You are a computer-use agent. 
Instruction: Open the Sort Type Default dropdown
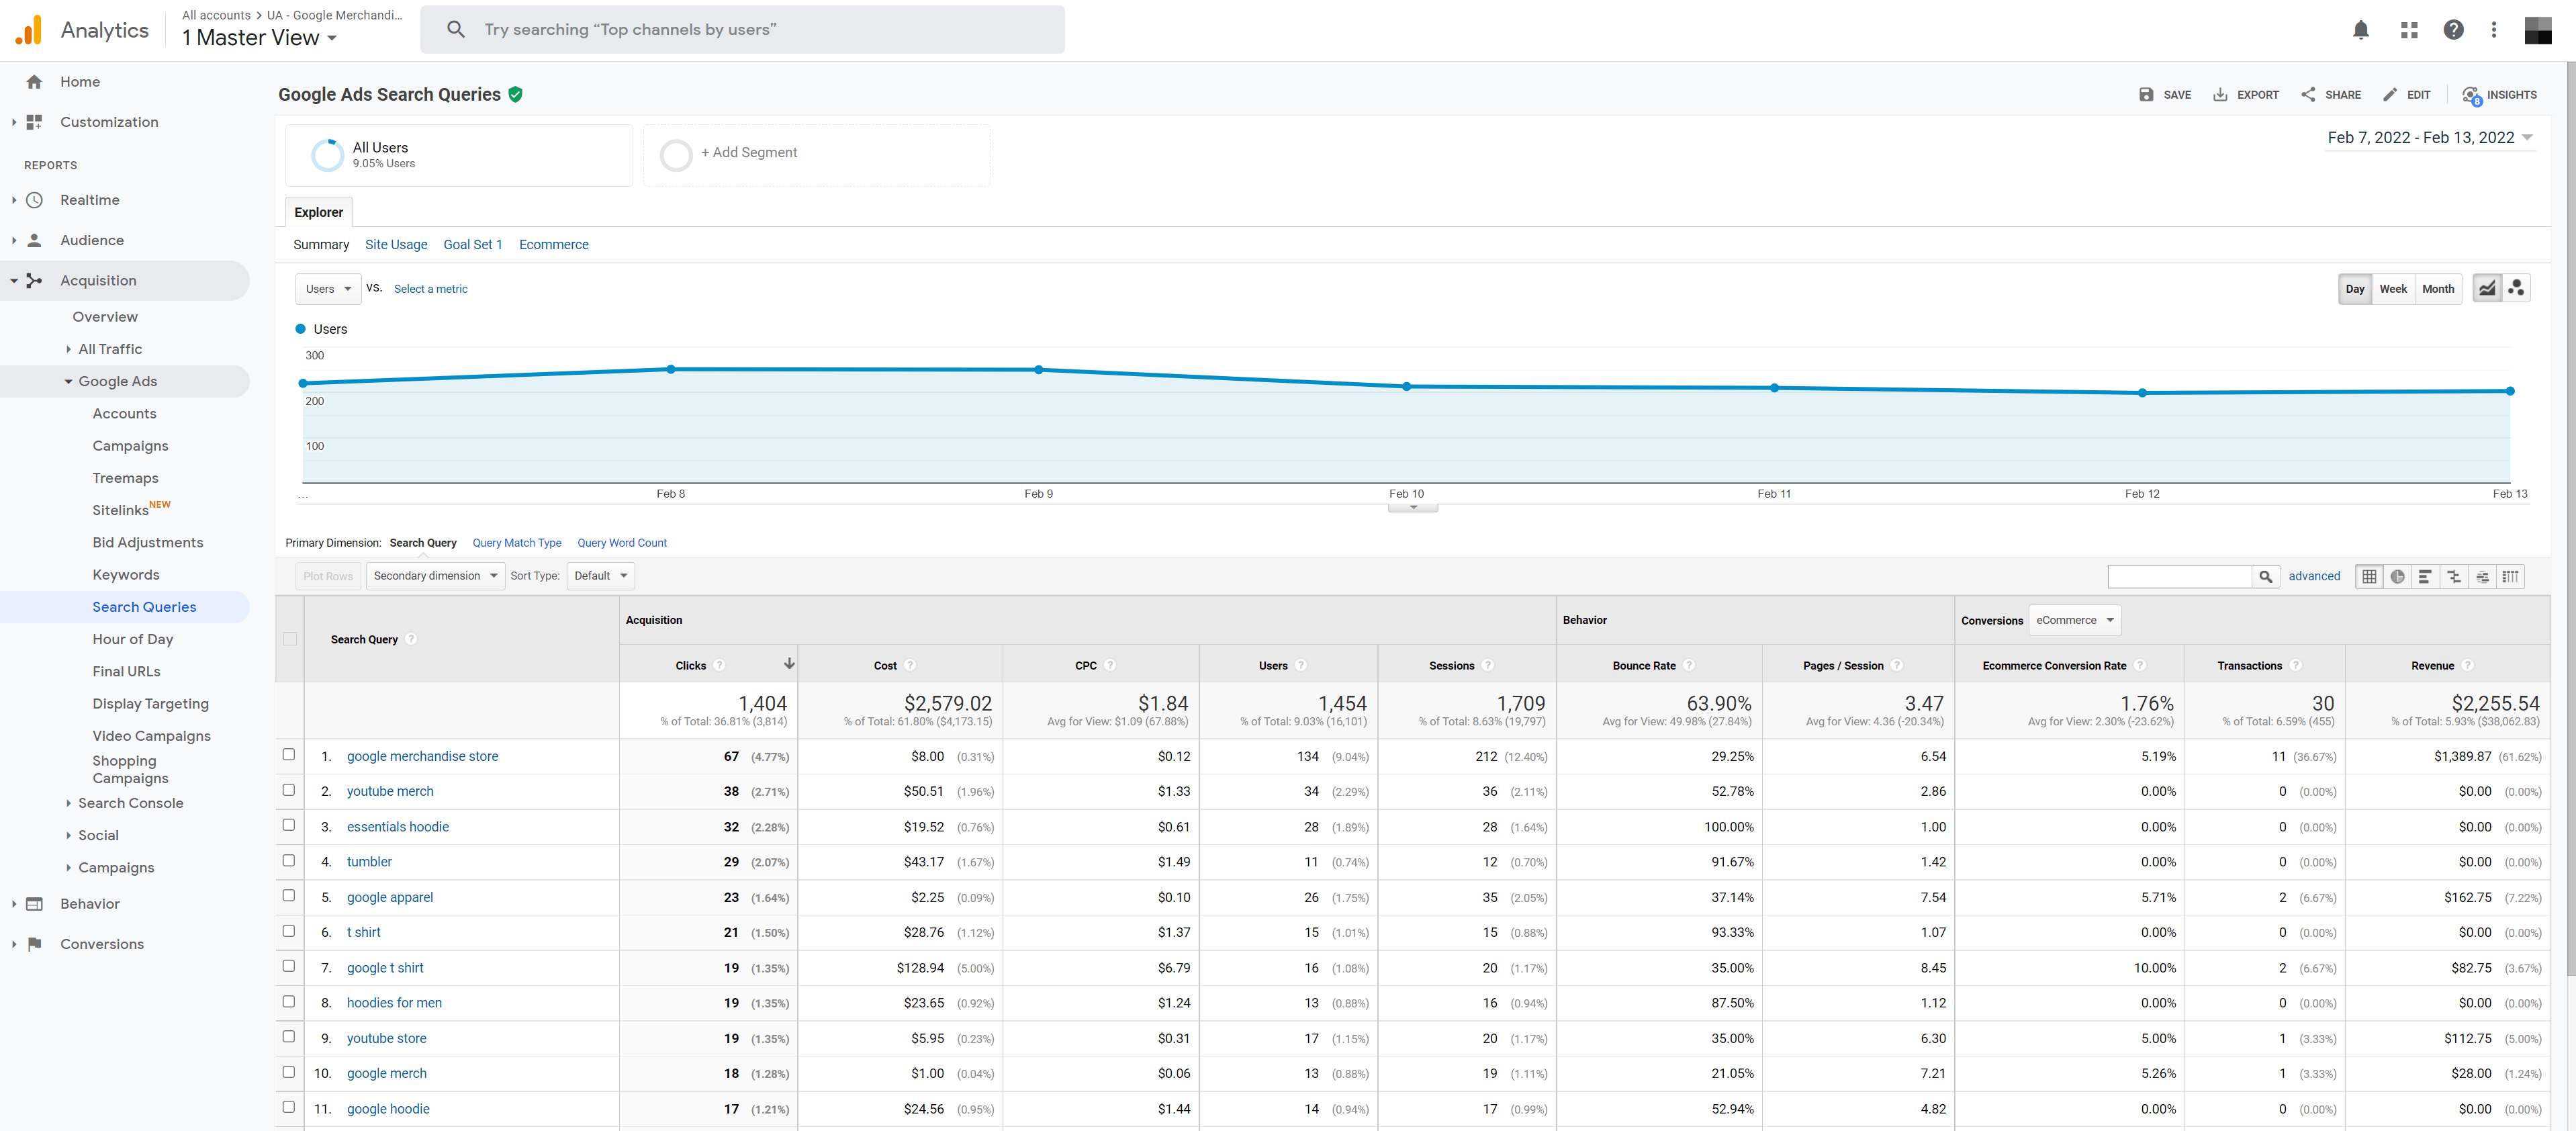pos(599,576)
